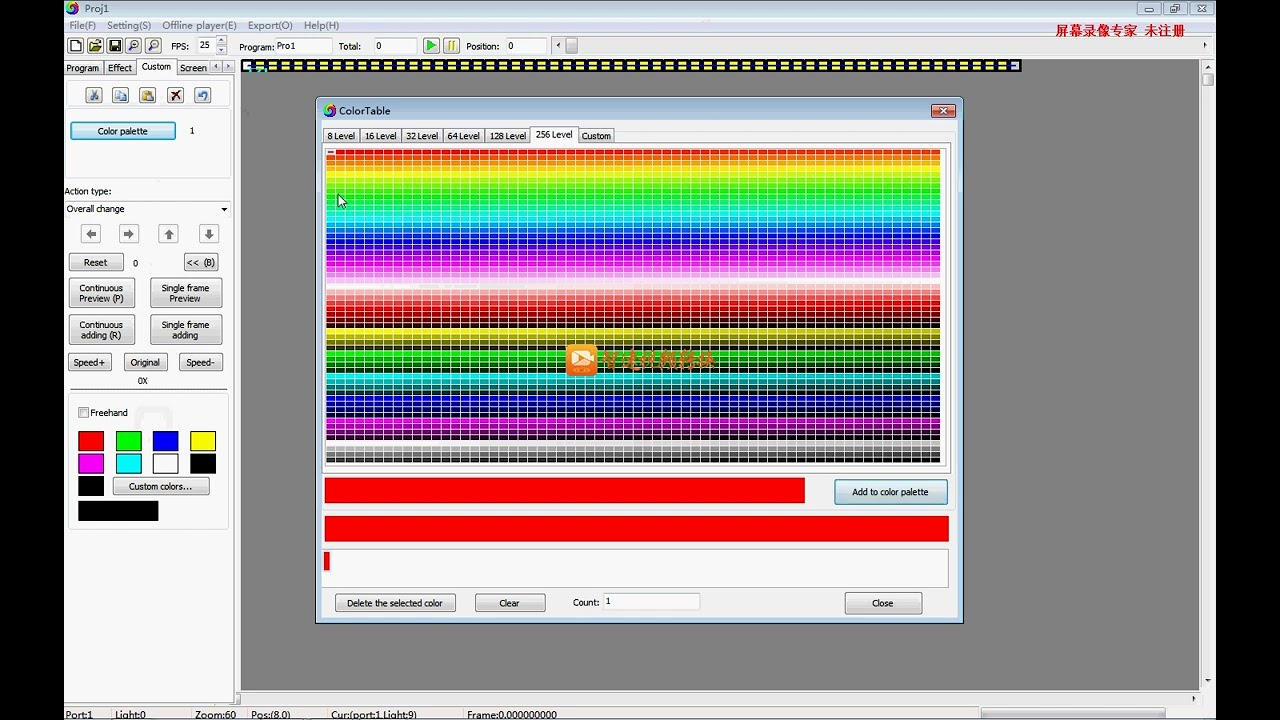Open the Help(H) menu
The width and height of the screenshot is (1280, 720).
321,25
